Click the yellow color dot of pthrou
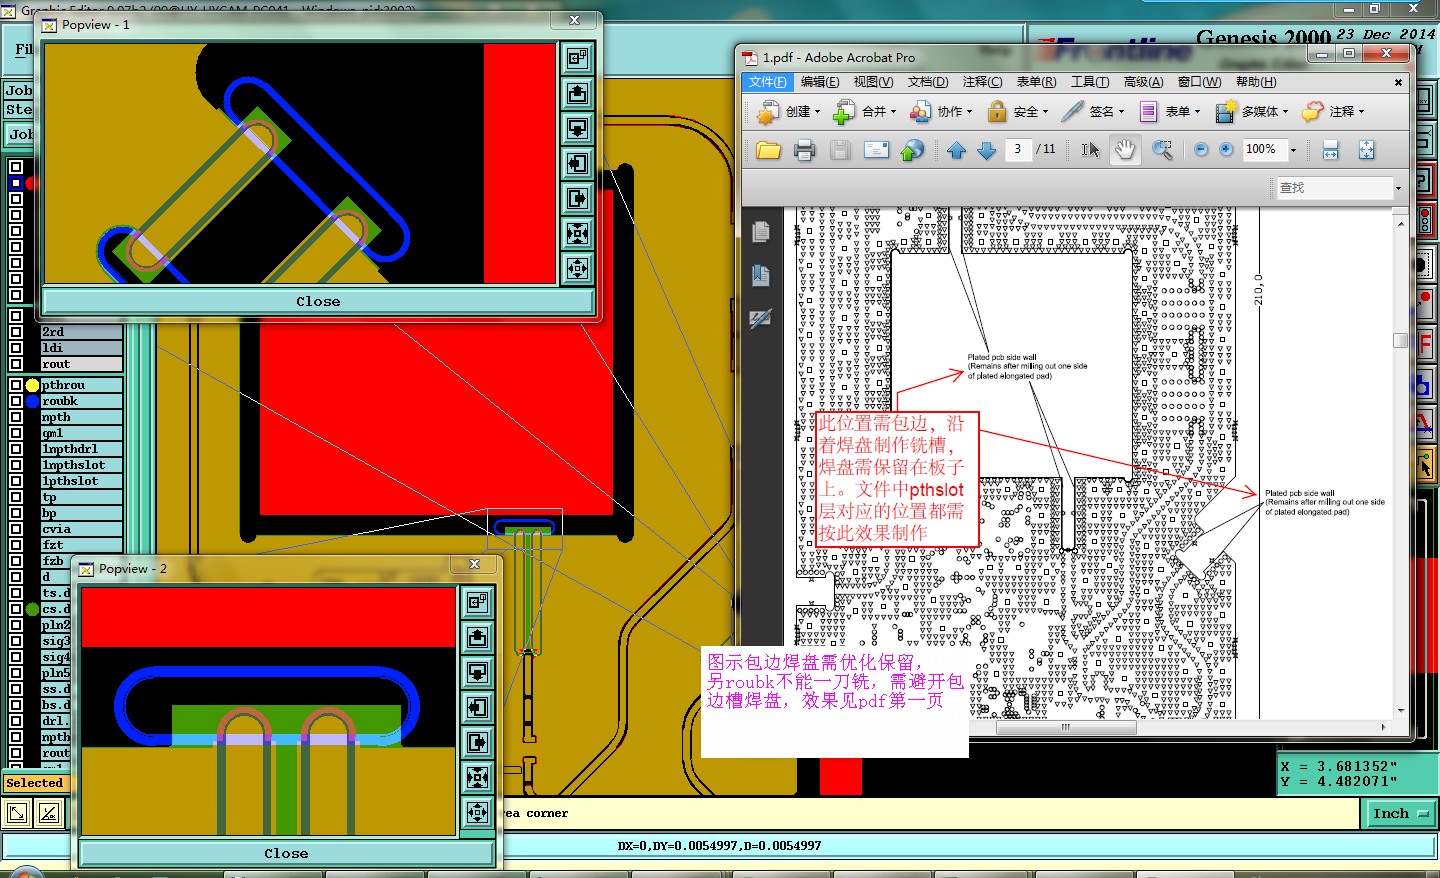 tap(32, 385)
